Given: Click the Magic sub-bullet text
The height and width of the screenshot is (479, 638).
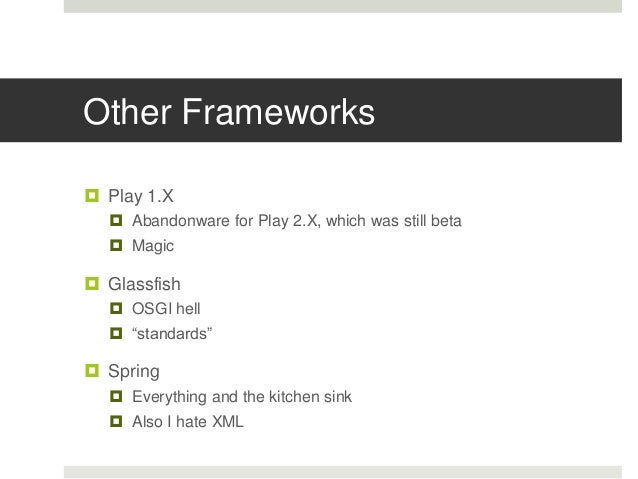Looking at the screenshot, I should [153, 246].
